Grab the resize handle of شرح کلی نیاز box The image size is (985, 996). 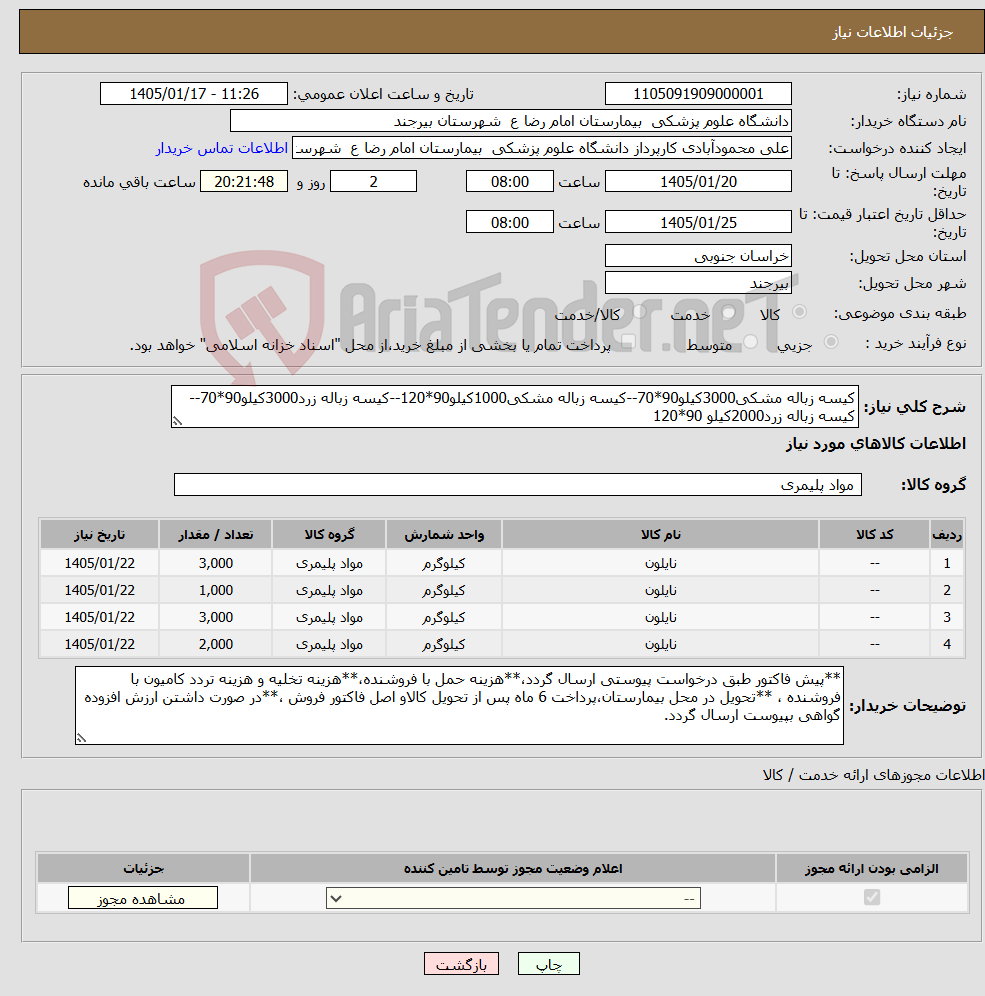click(177, 421)
